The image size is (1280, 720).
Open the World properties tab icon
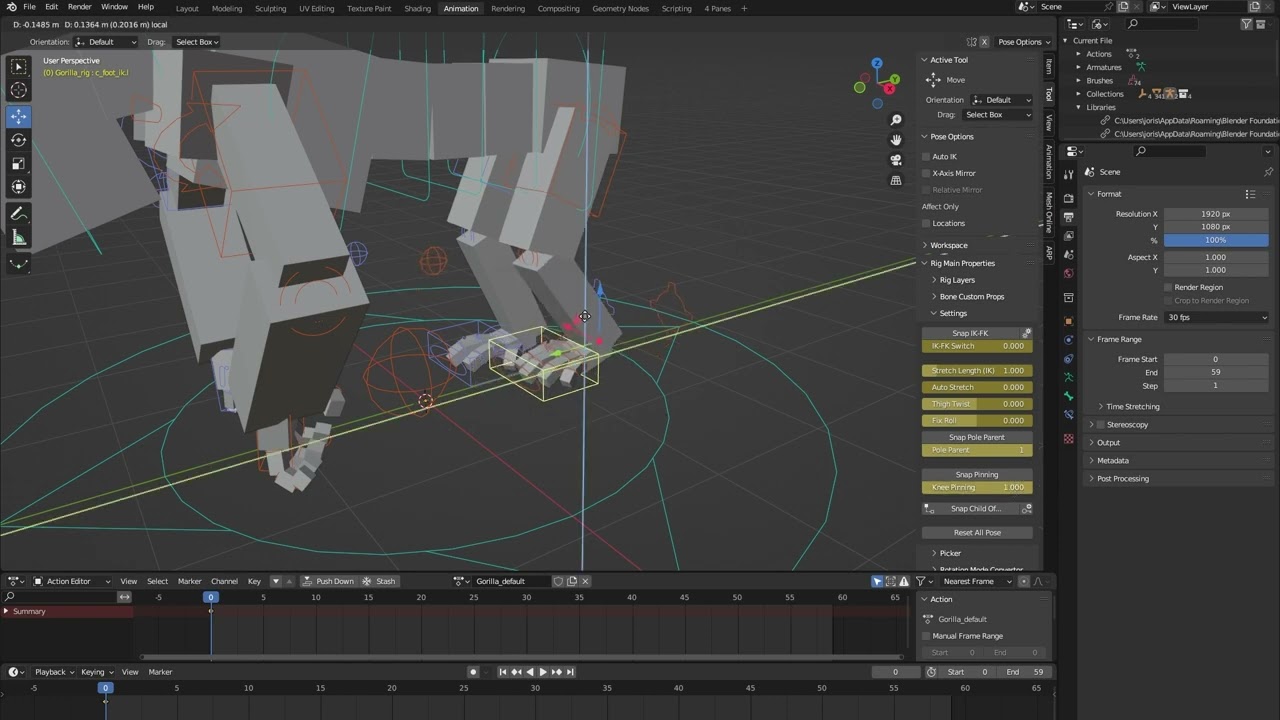coord(1069,273)
